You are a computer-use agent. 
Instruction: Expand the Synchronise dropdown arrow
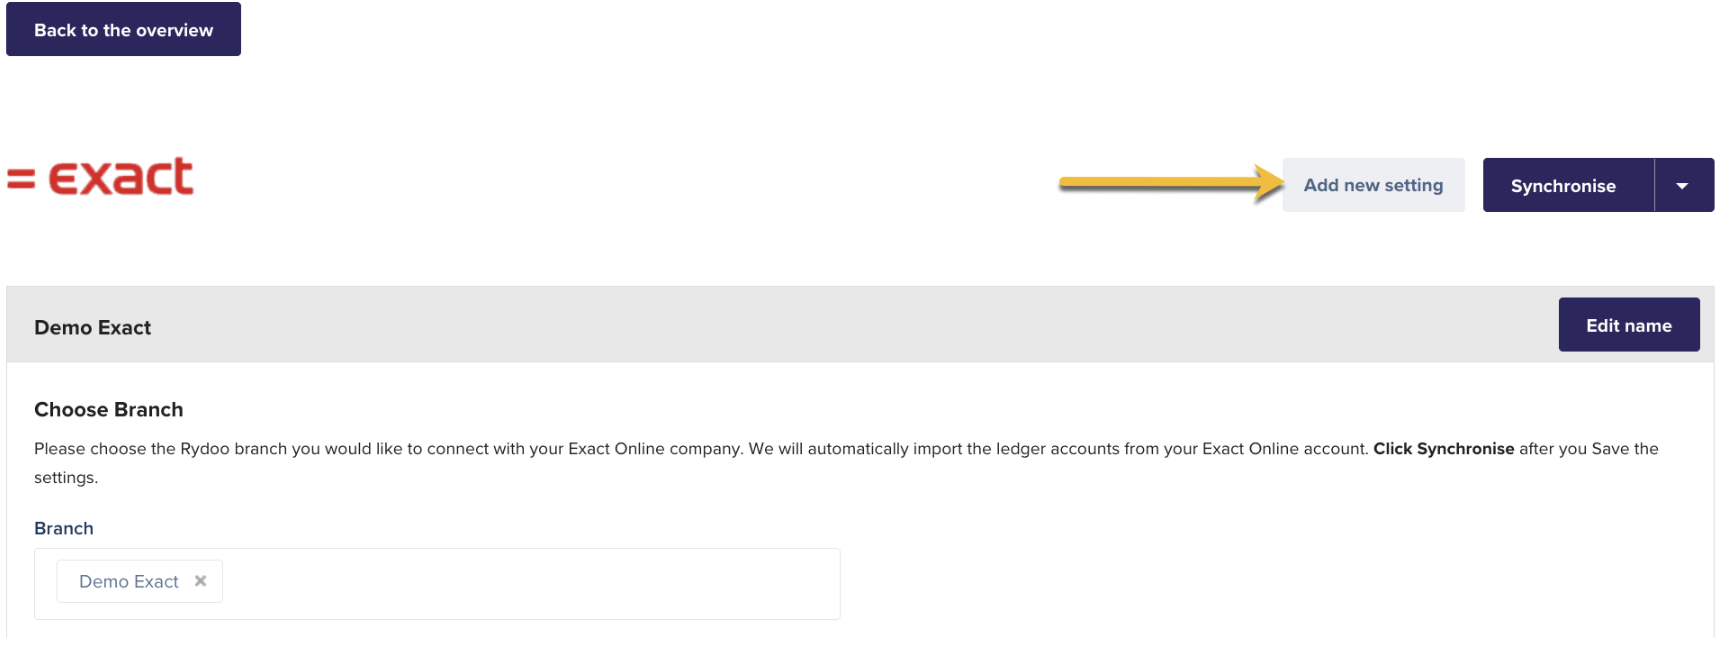point(1683,186)
